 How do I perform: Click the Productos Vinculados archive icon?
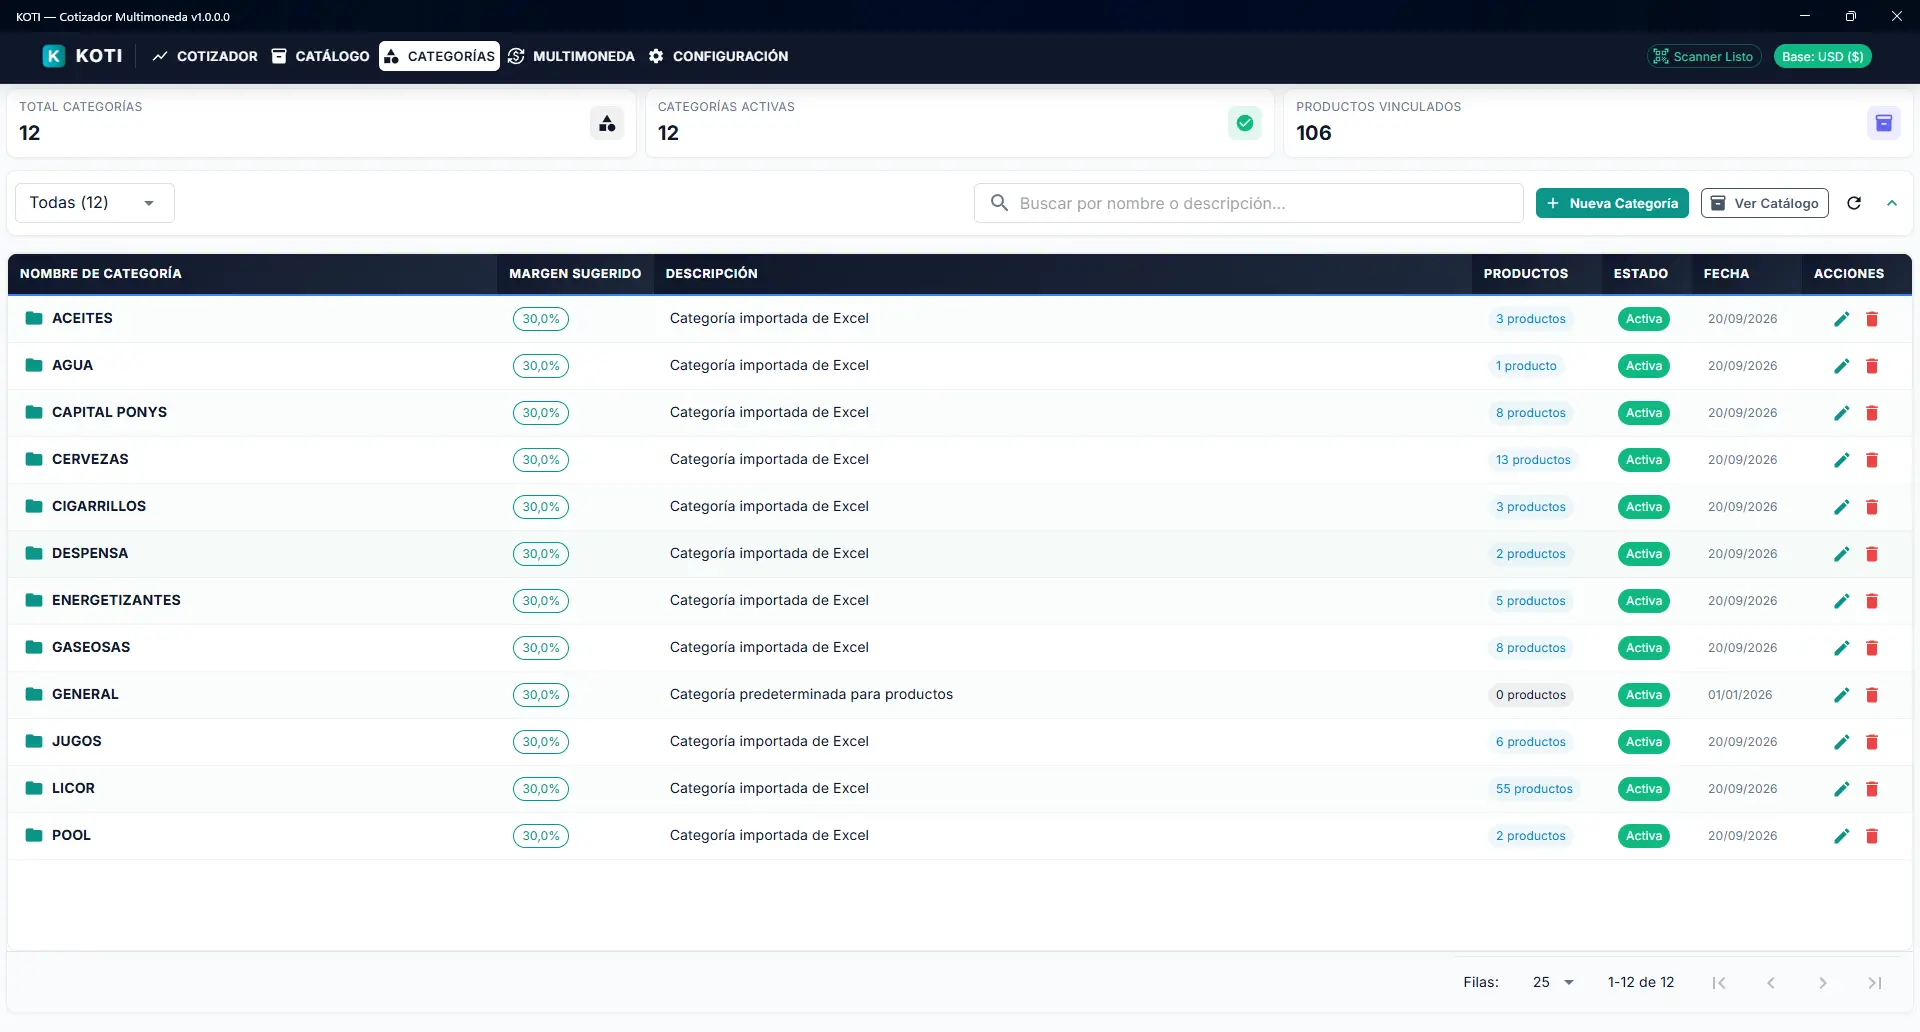(1884, 123)
